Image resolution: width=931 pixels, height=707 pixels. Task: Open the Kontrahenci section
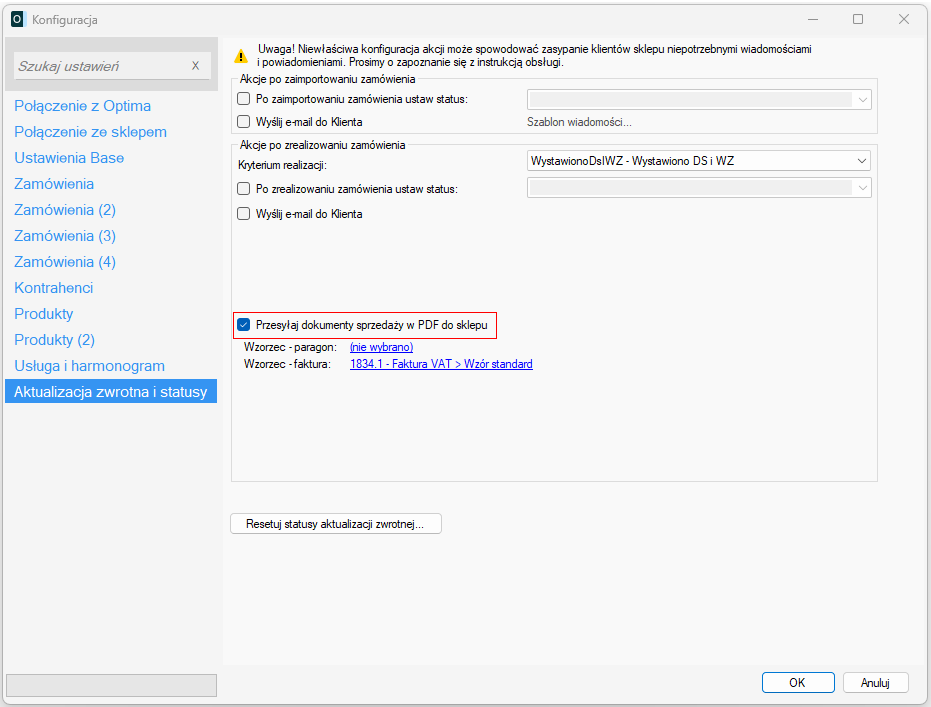click(53, 288)
